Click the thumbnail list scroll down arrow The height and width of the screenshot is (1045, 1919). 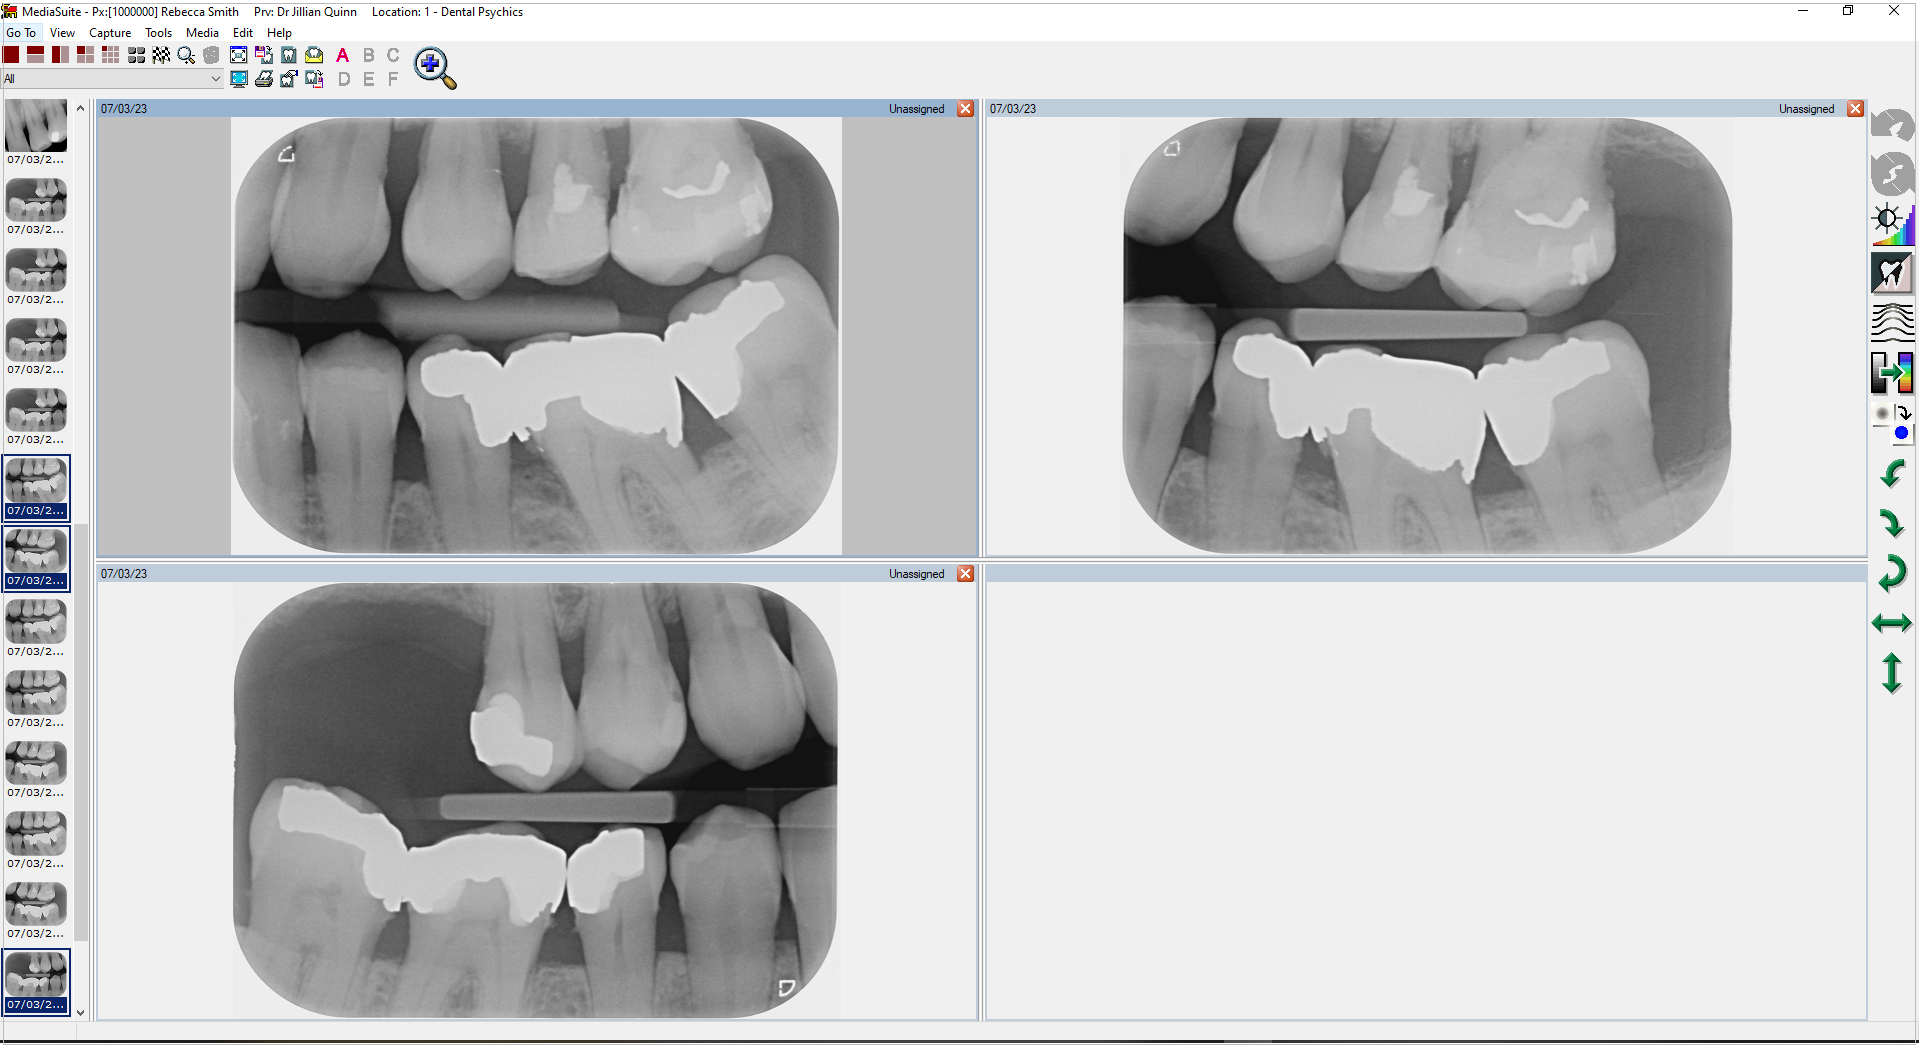[x=81, y=1012]
